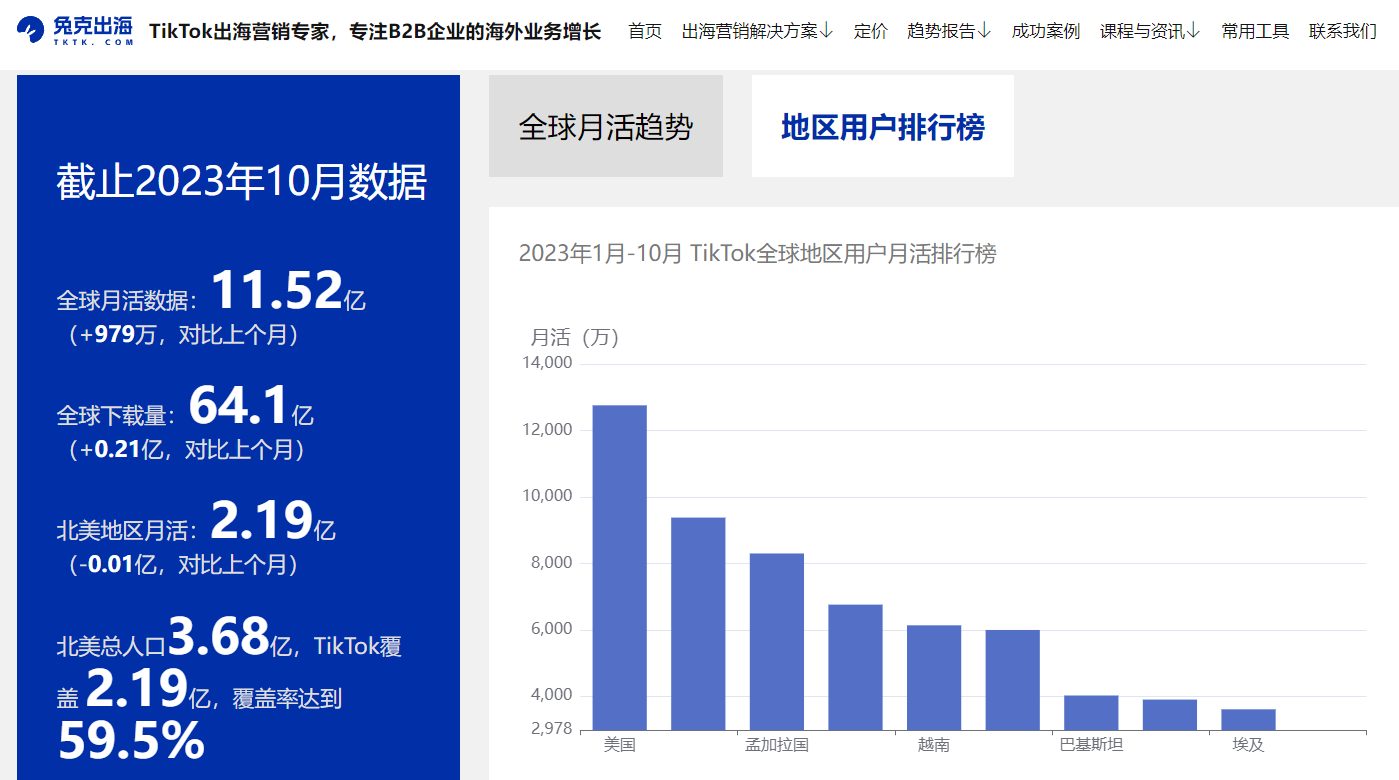
Task: Click 联系我们 in the top navigation
Action: [x=1342, y=31]
